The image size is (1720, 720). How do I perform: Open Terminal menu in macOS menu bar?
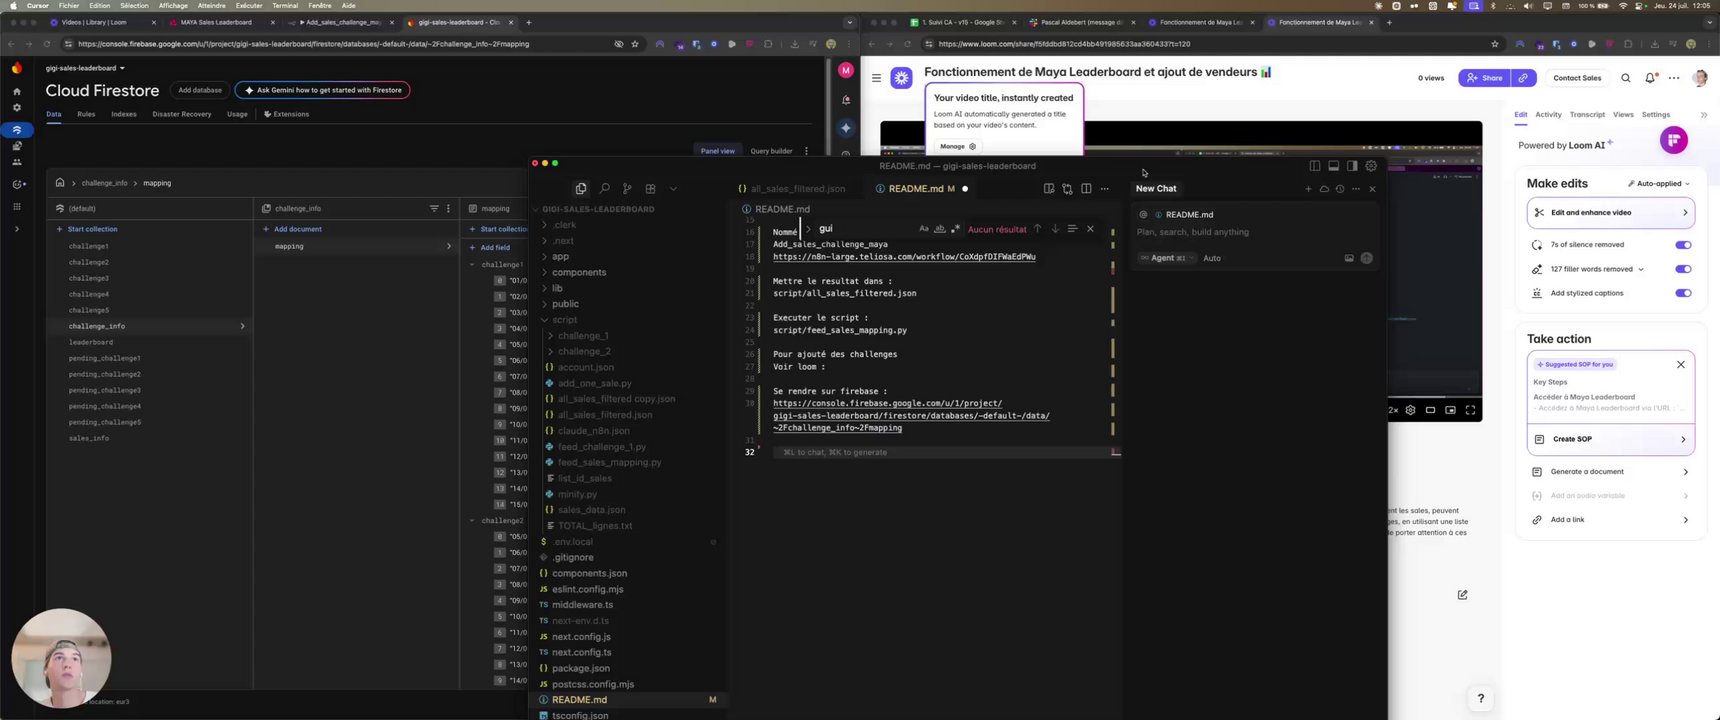click(285, 6)
